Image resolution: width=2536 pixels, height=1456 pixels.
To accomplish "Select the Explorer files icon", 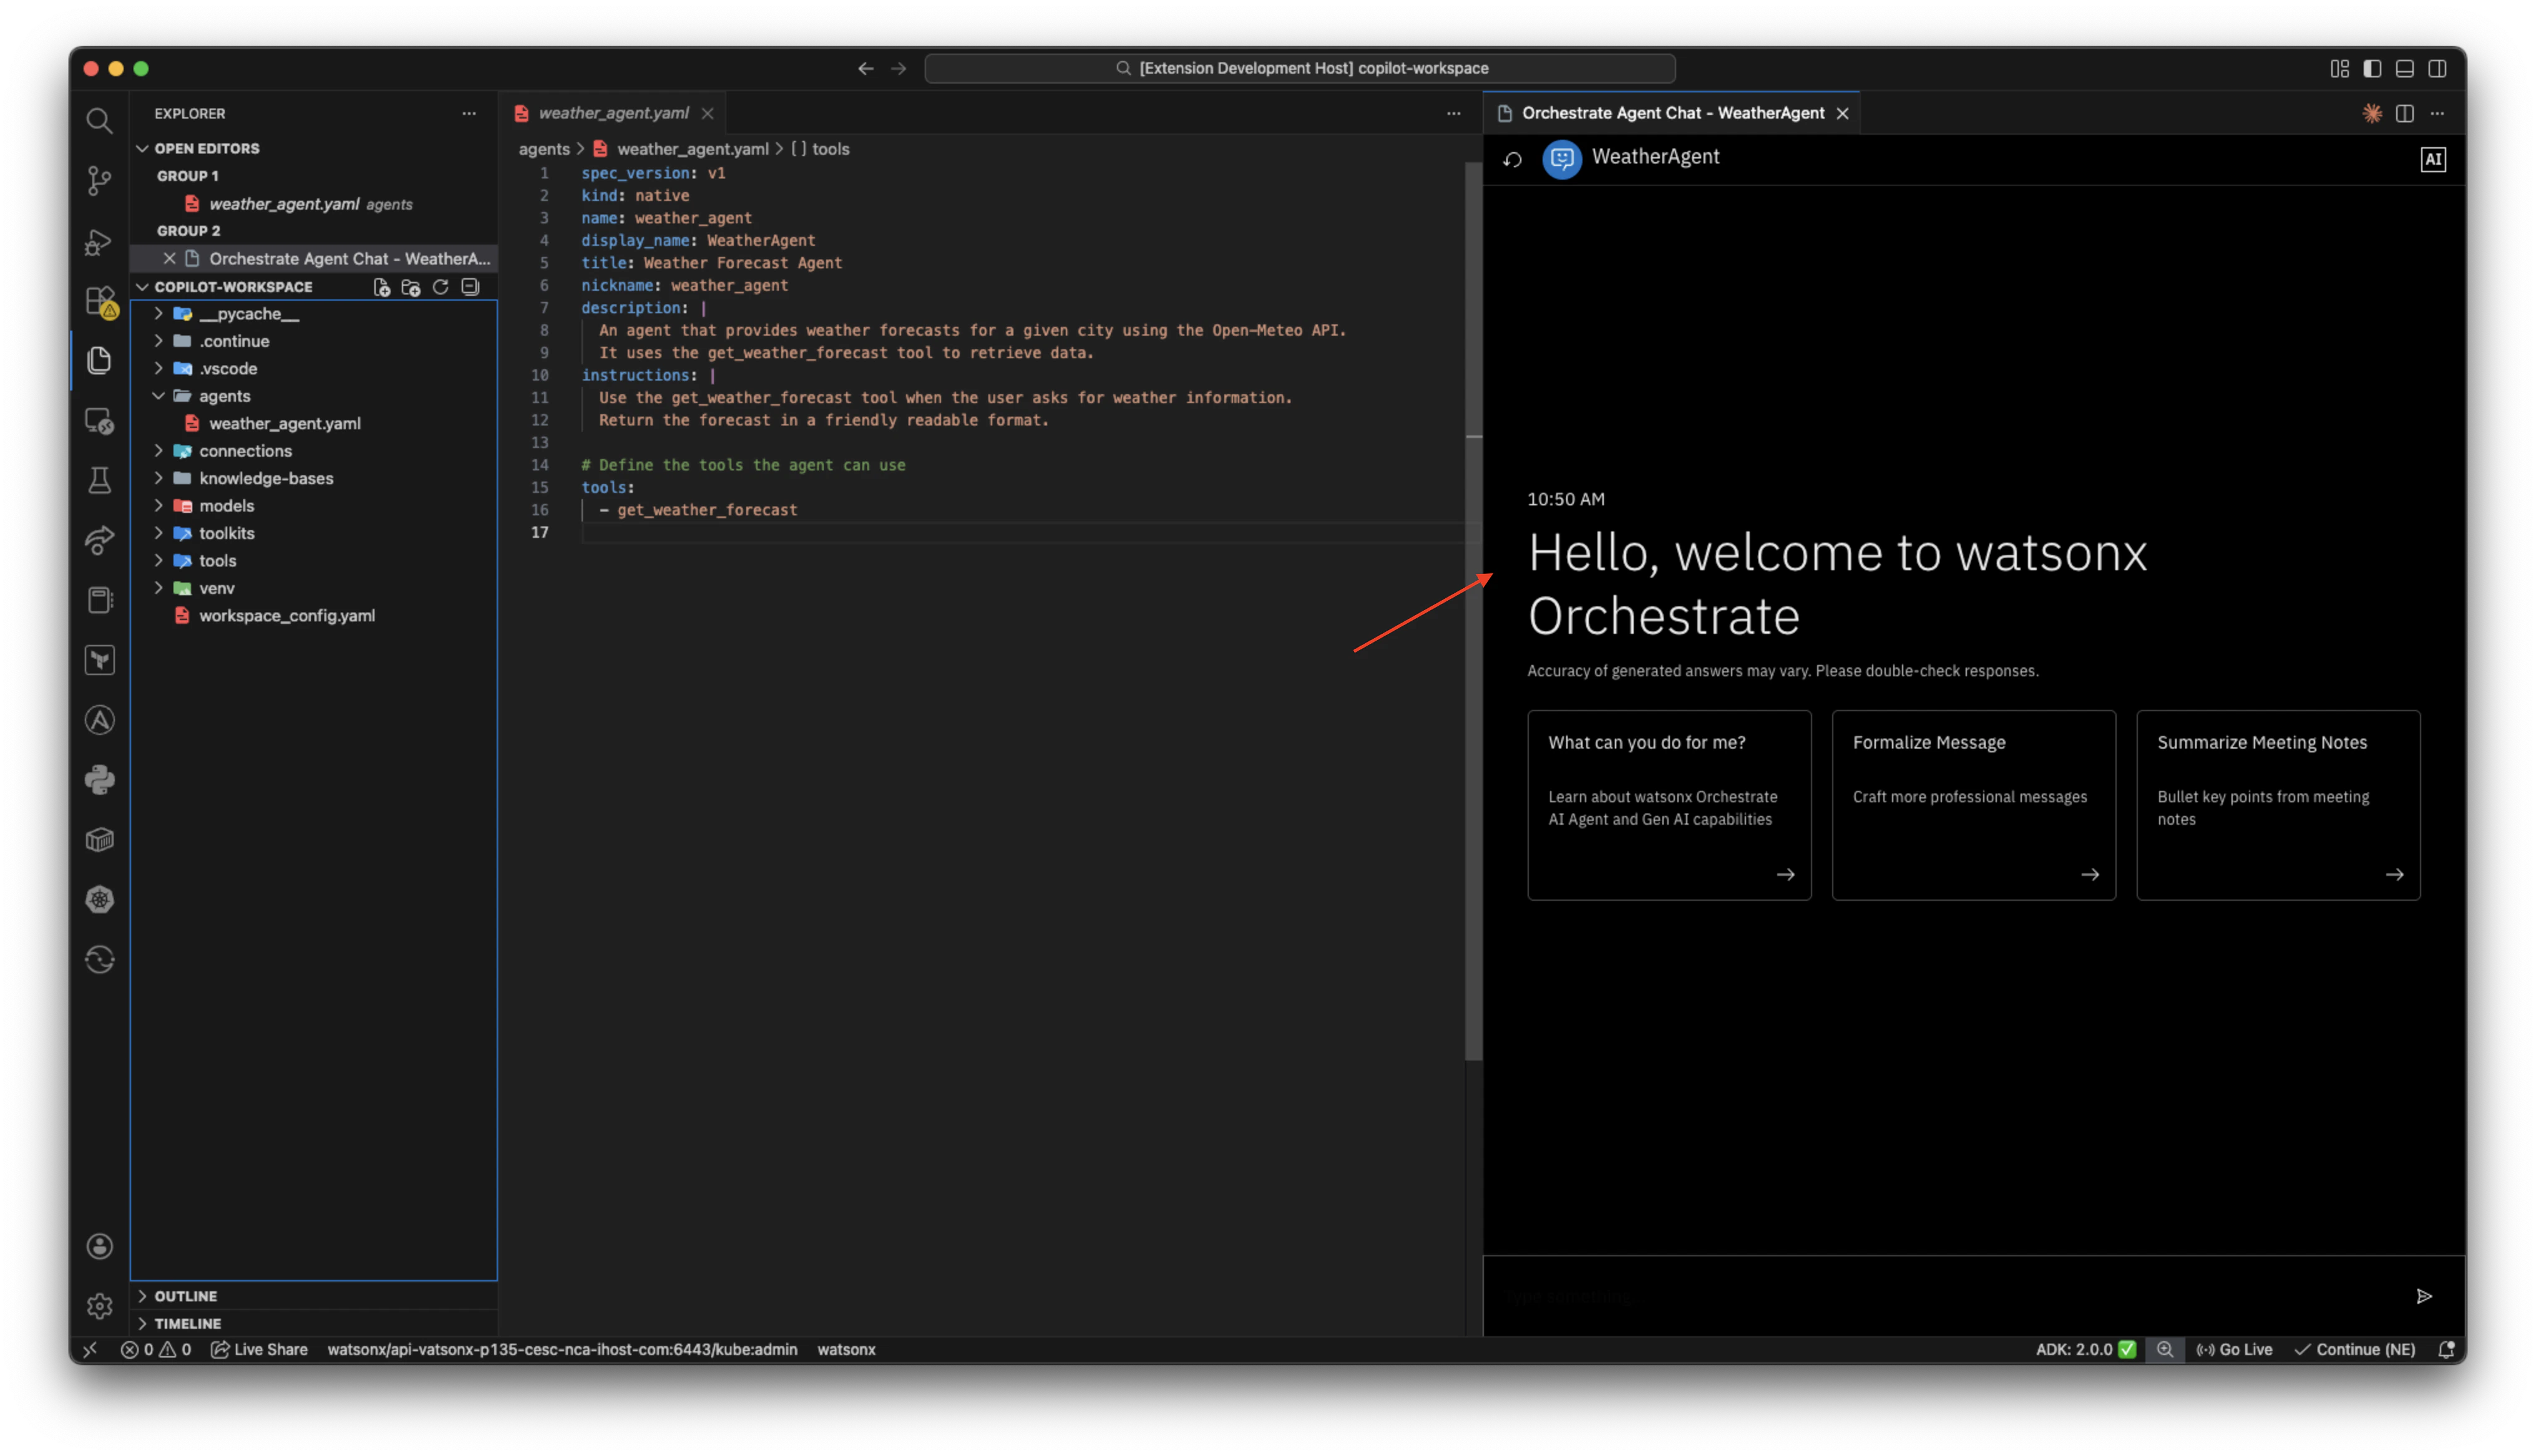I will [99, 360].
